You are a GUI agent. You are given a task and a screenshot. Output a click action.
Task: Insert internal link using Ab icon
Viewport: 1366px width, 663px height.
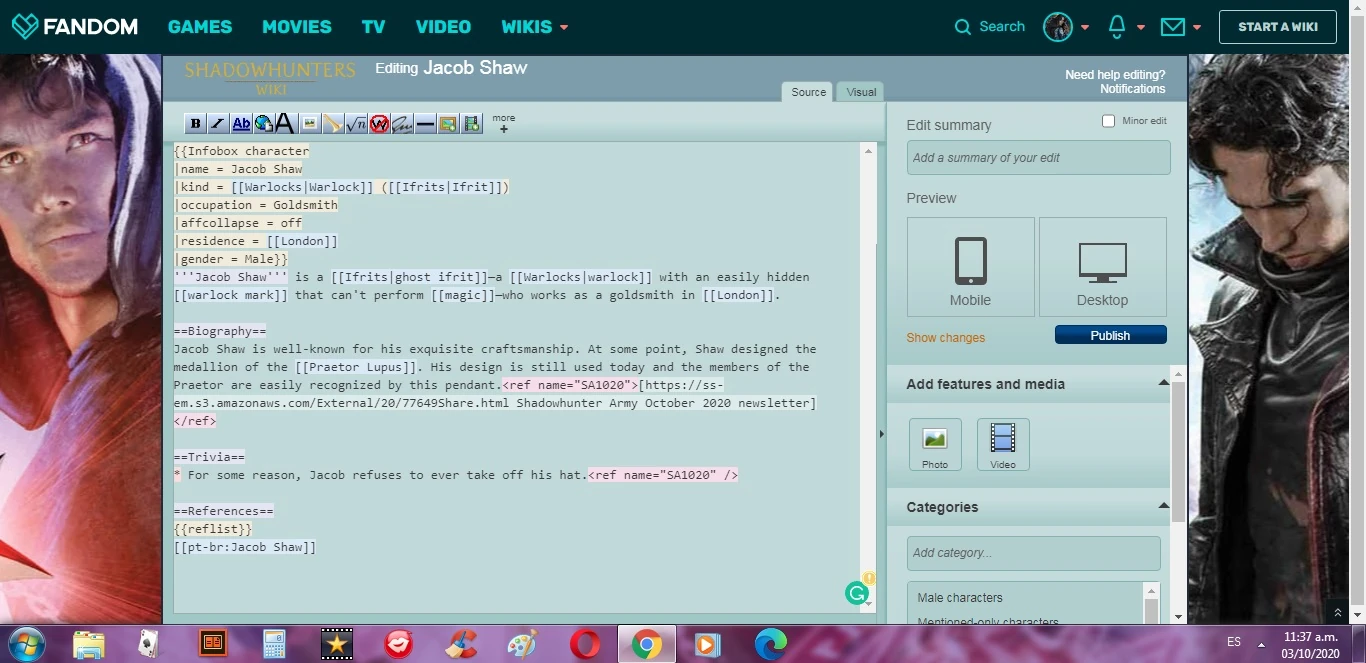coord(241,124)
